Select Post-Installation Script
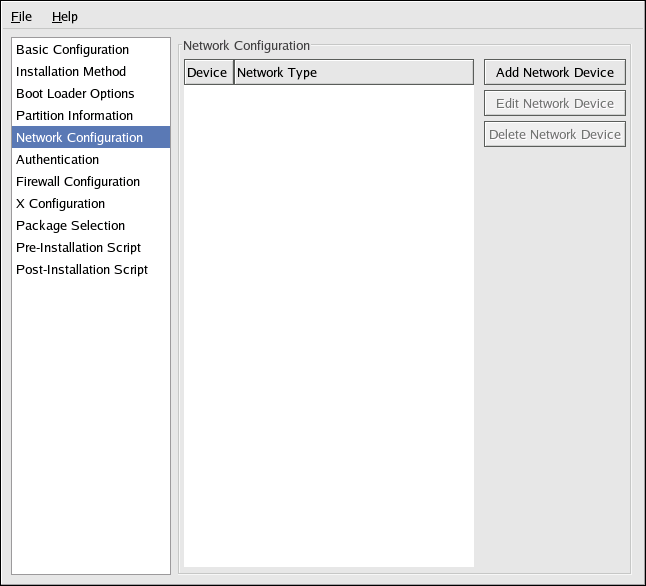The width and height of the screenshot is (646, 586). tap(82, 270)
